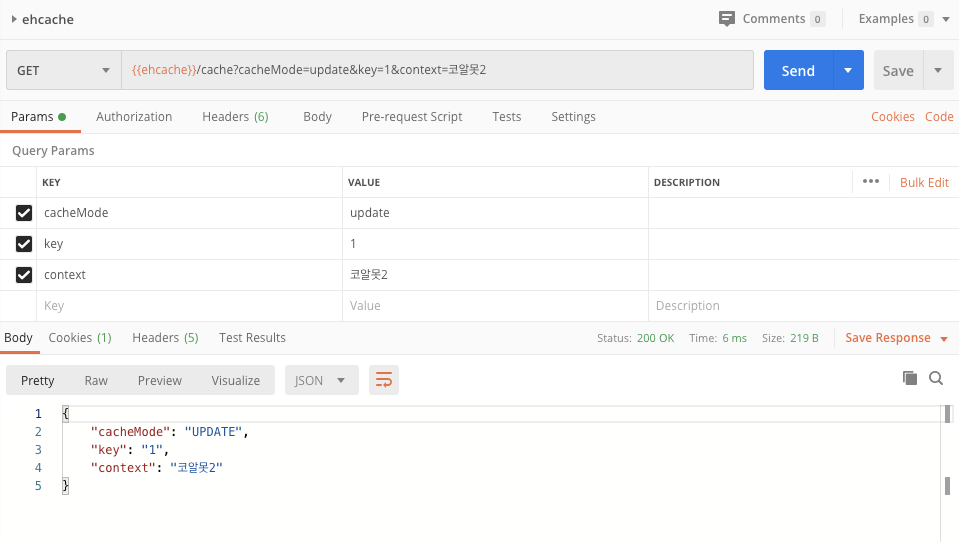Open the Save button dropdown arrow
This screenshot has height=542, width=959.
pos(938,70)
